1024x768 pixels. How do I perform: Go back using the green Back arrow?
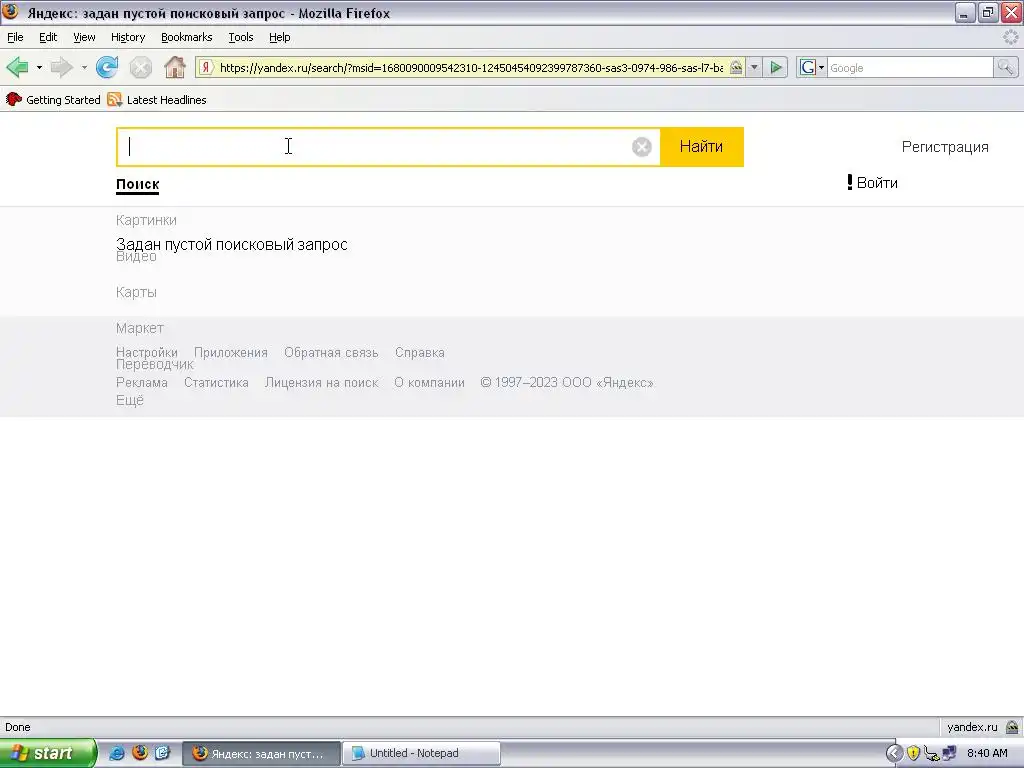click(17, 67)
